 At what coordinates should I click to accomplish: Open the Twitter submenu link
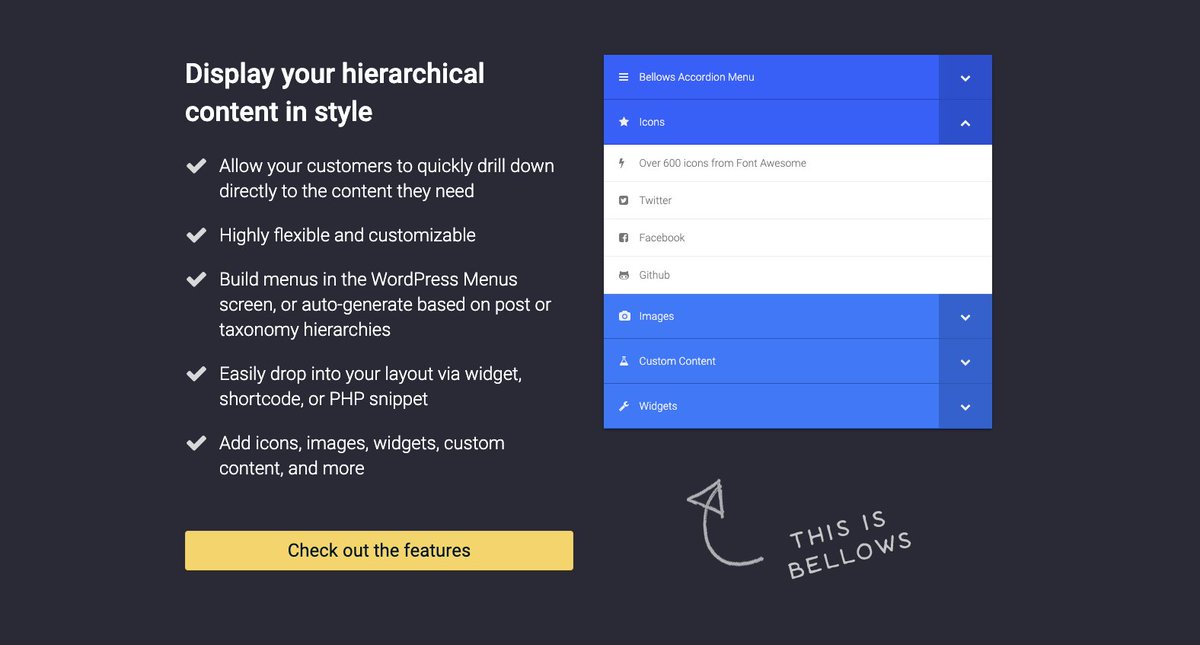[798, 200]
